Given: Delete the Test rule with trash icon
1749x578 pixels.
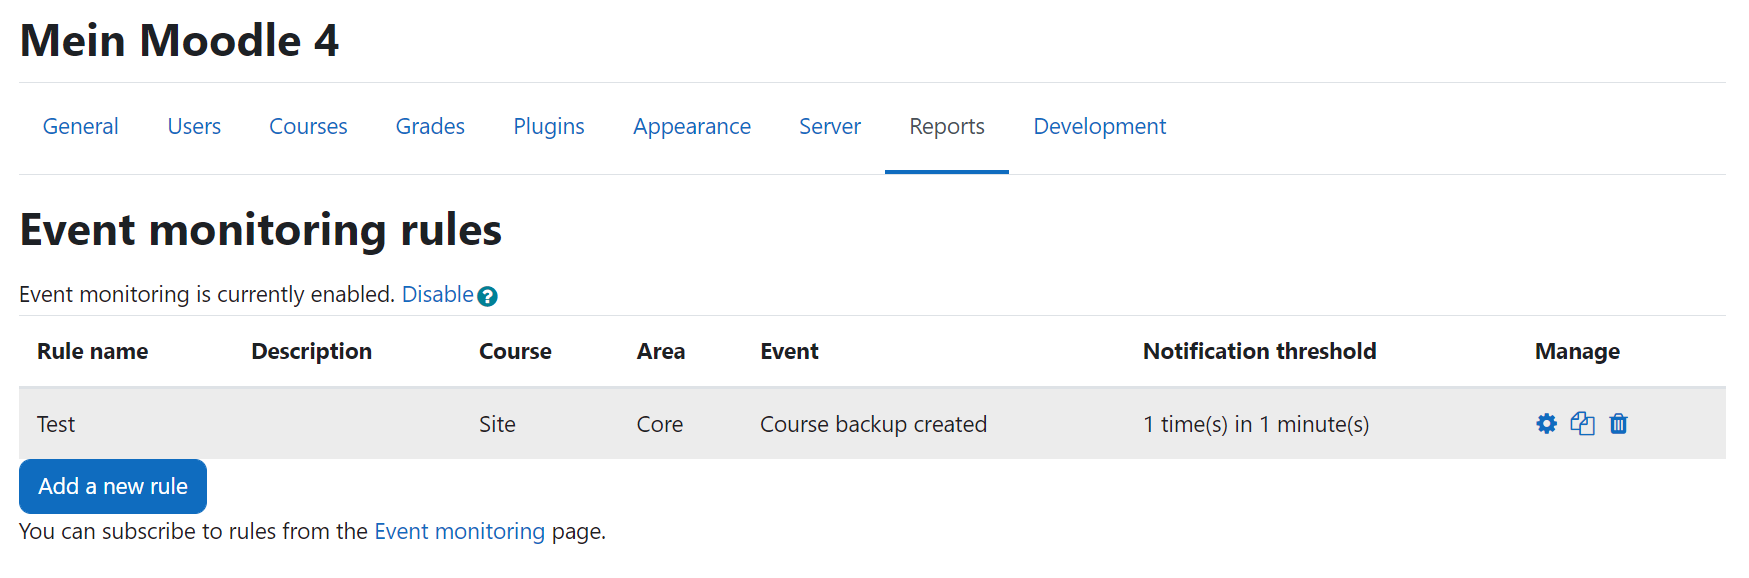Looking at the screenshot, I should pyautogui.click(x=1618, y=424).
